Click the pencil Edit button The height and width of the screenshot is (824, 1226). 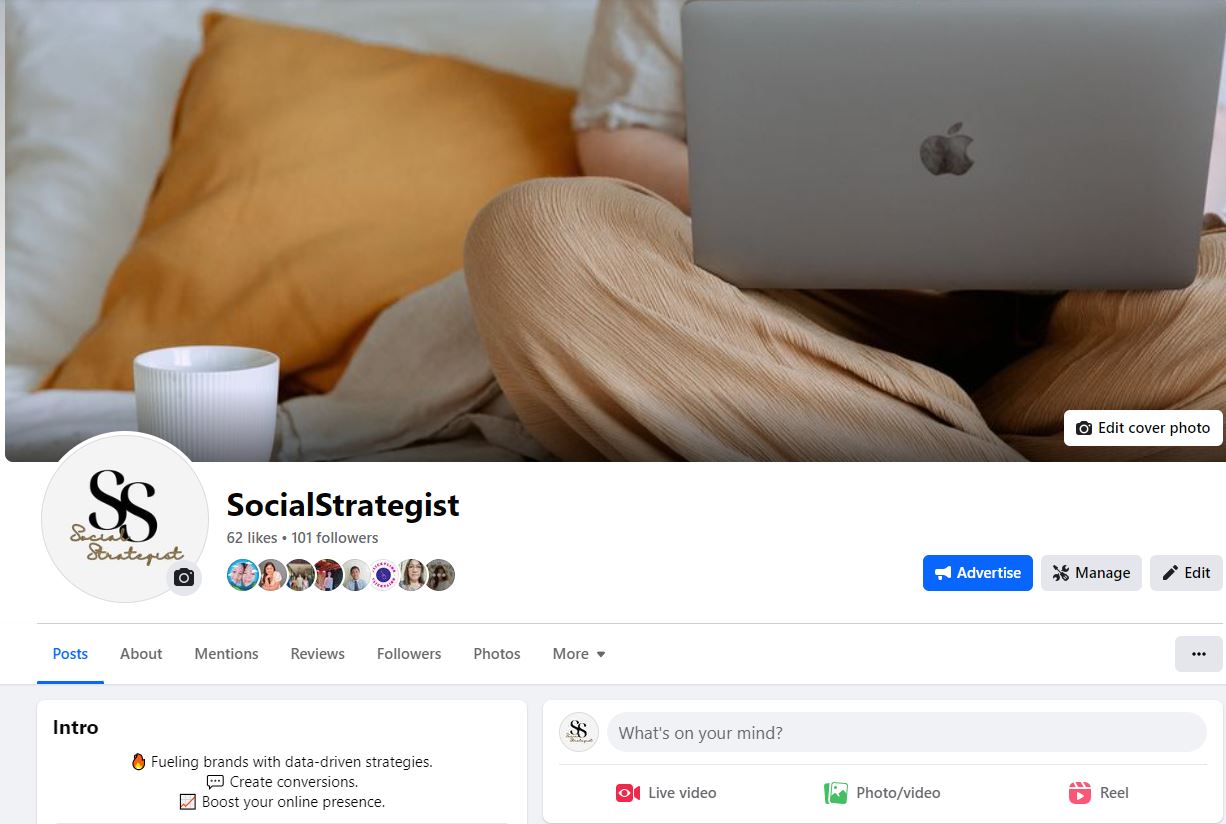point(1186,573)
